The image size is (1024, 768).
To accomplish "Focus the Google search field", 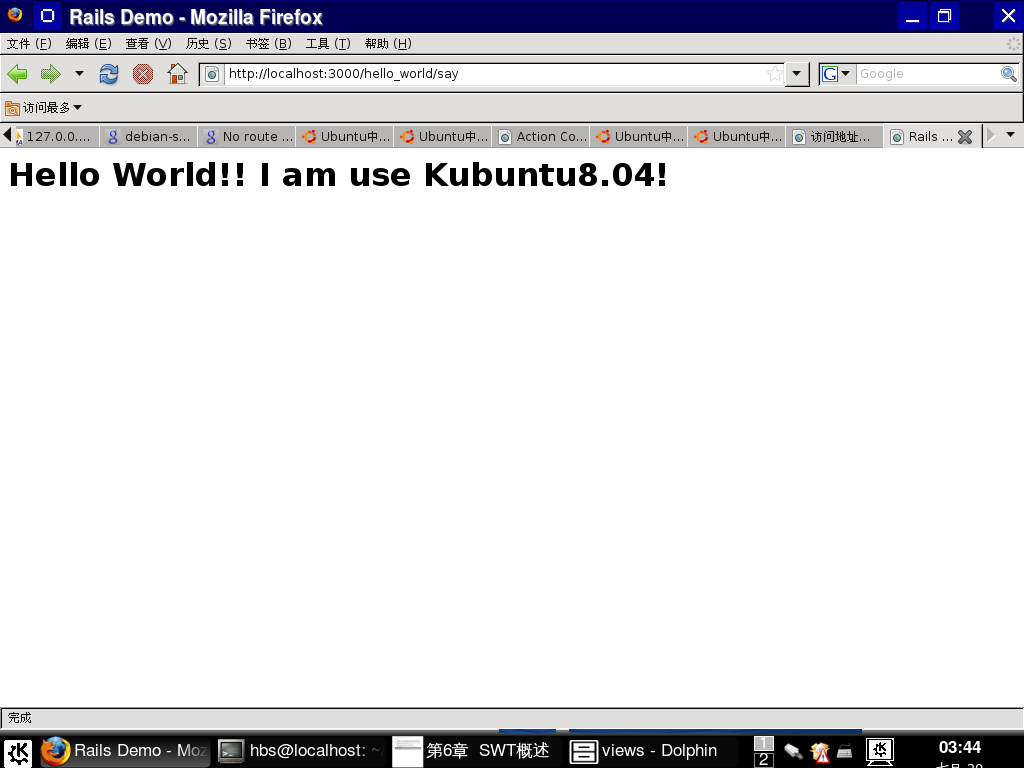I will point(927,74).
